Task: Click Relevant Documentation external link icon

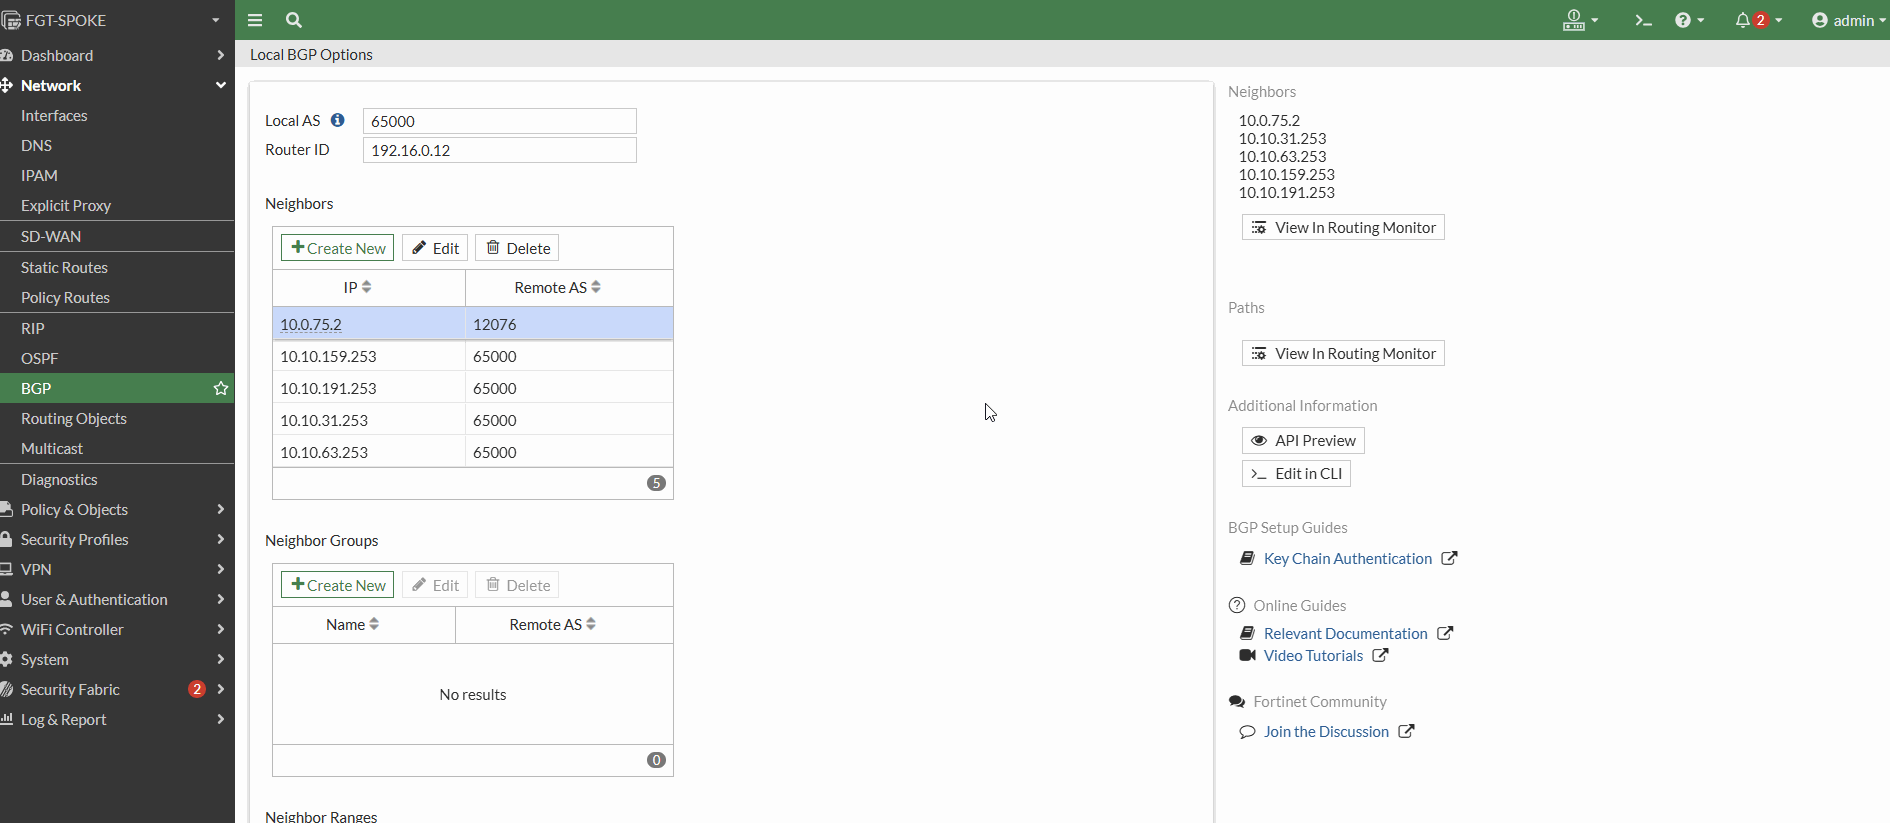Action: coord(1445,633)
